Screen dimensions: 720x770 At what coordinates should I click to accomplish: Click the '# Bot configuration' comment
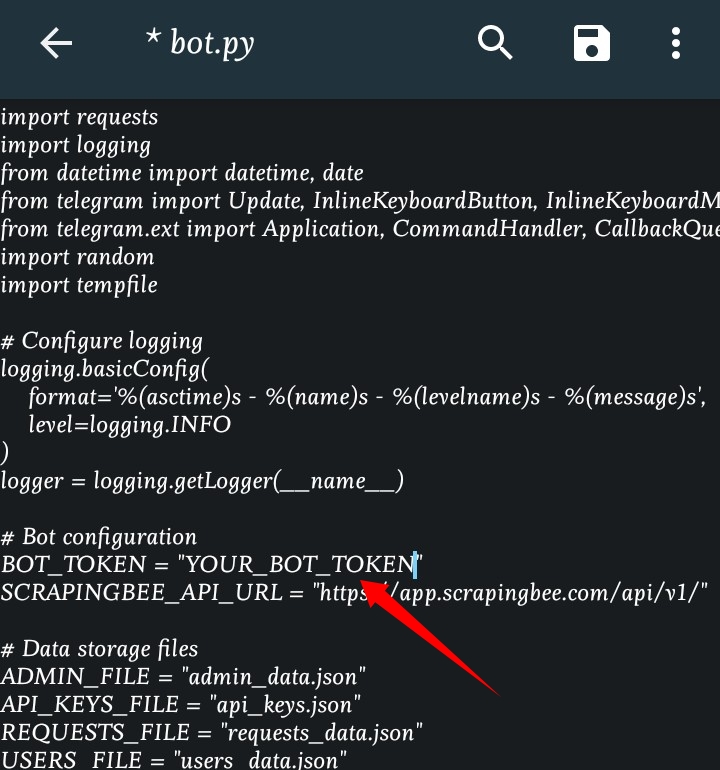pyautogui.click(x=100, y=537)
